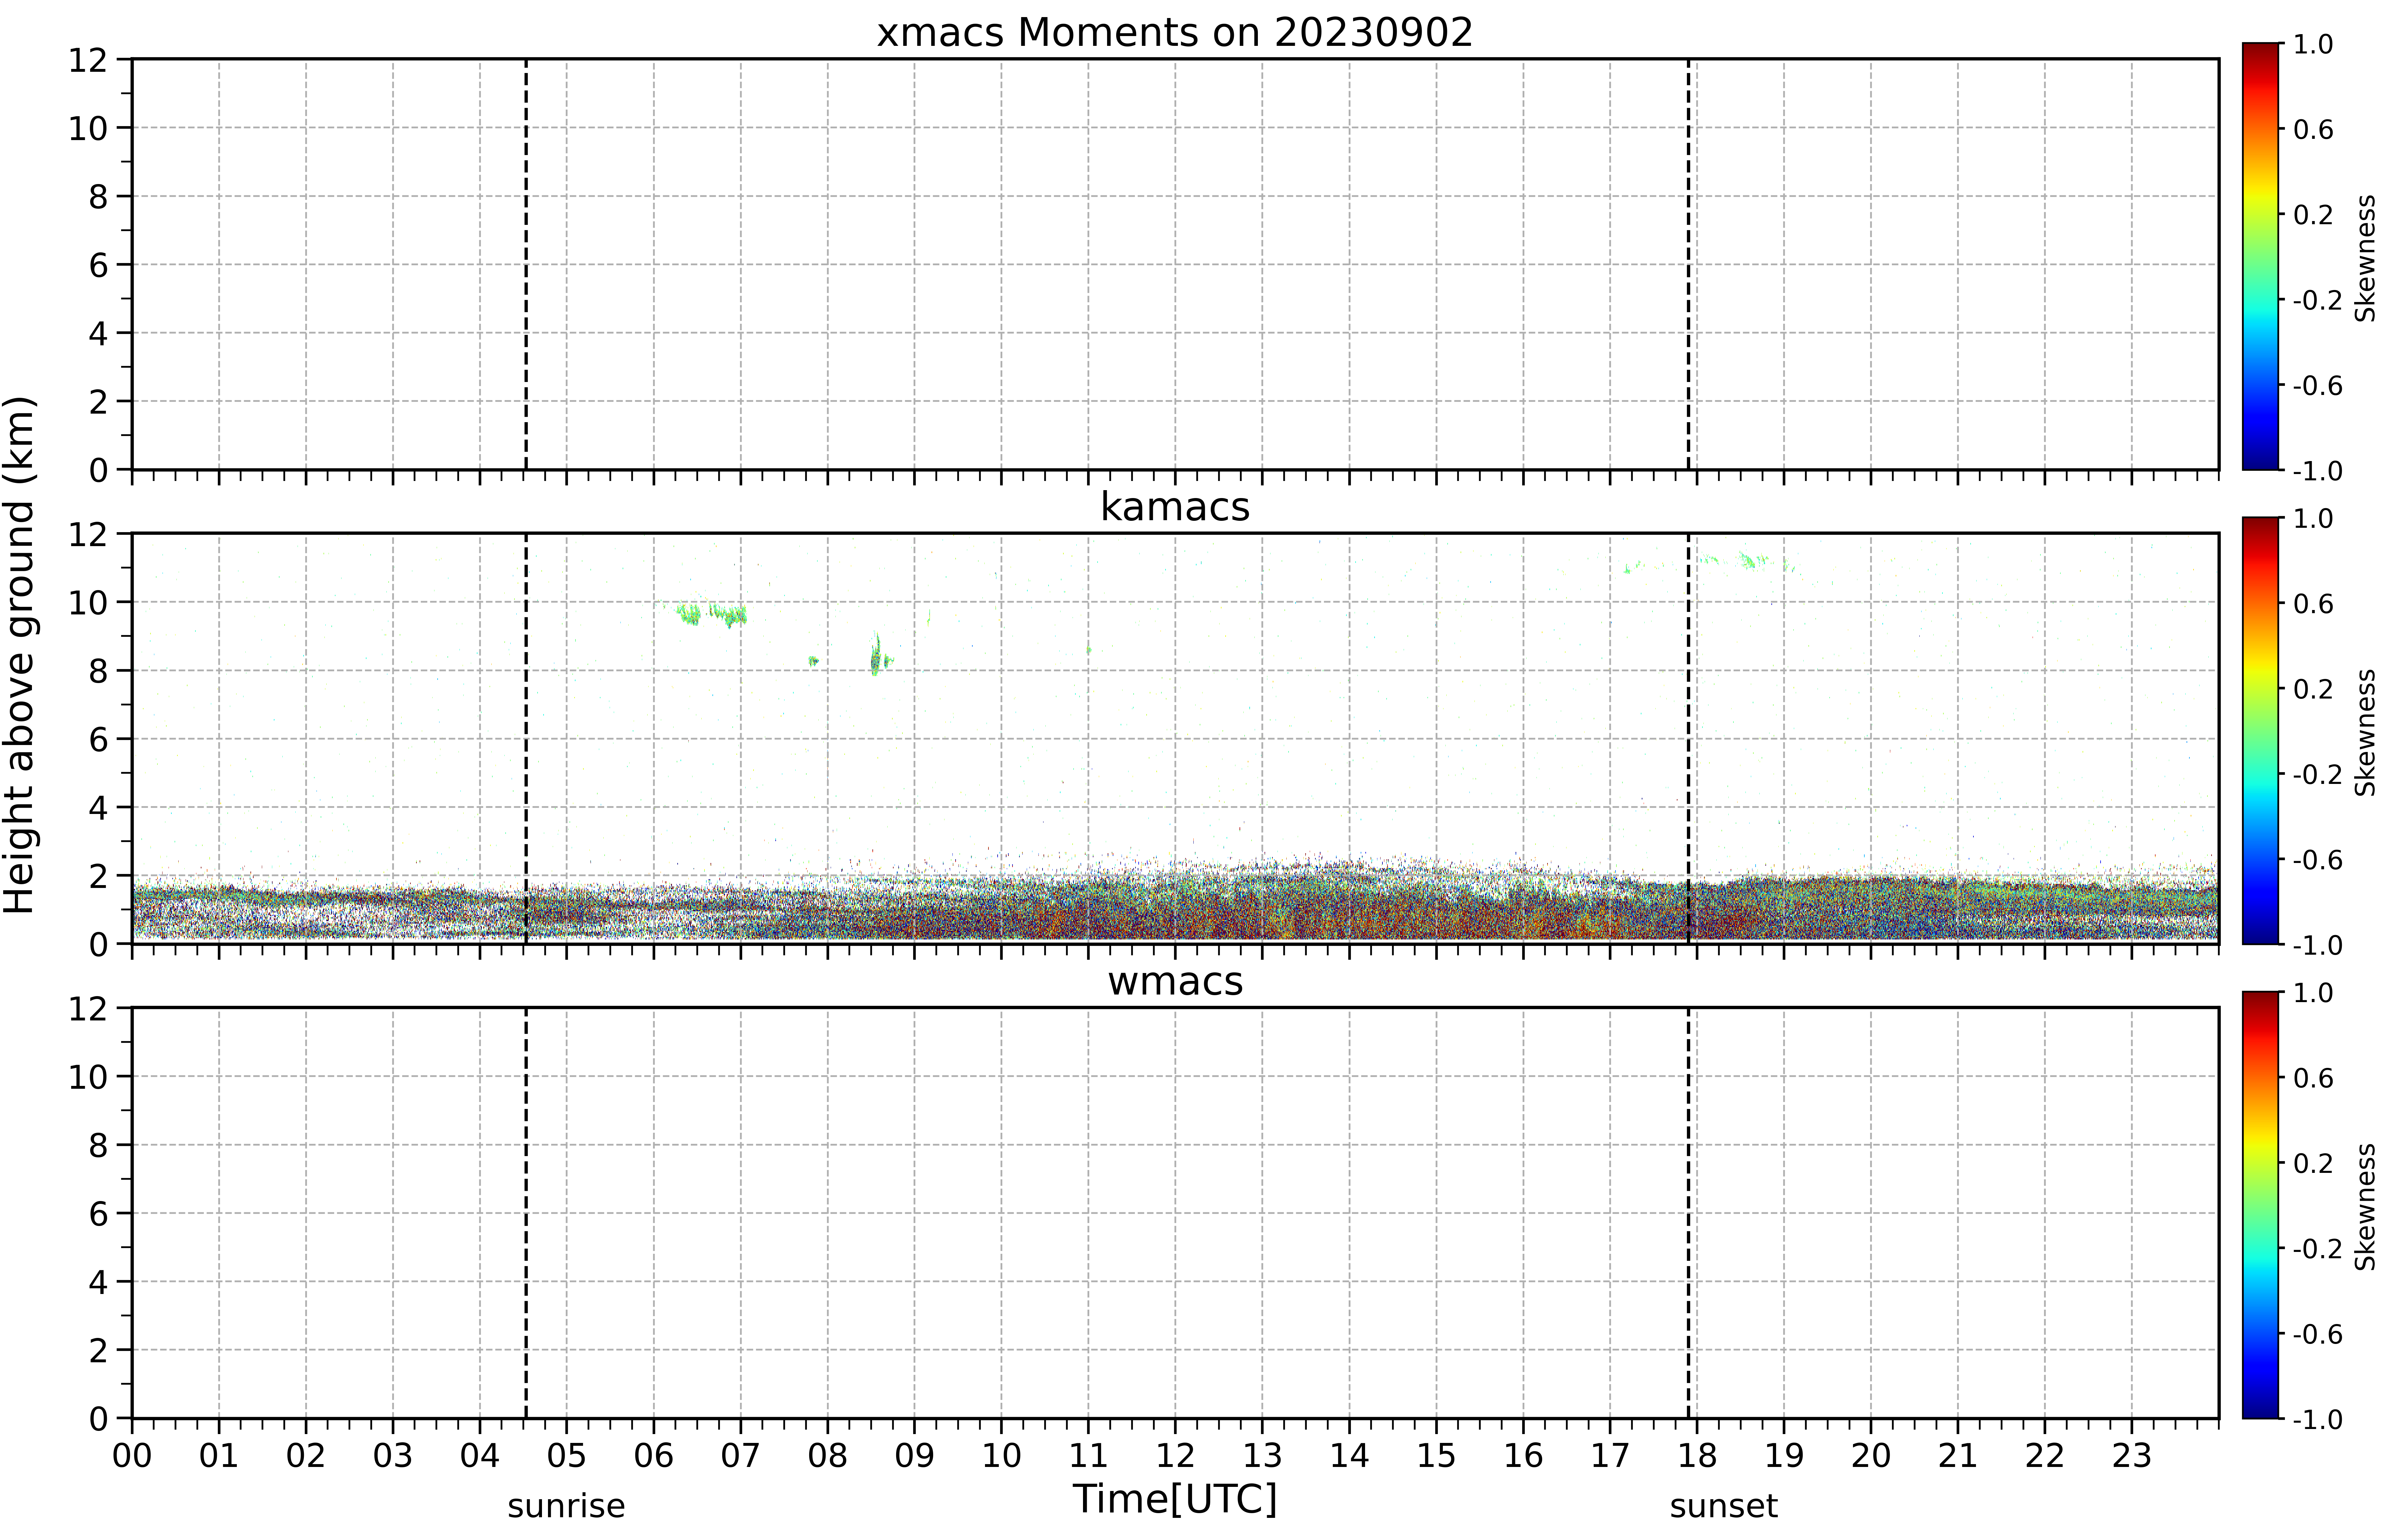
Task: Click the "Height above ground (km)" axis label
Action: click(20, 655)
